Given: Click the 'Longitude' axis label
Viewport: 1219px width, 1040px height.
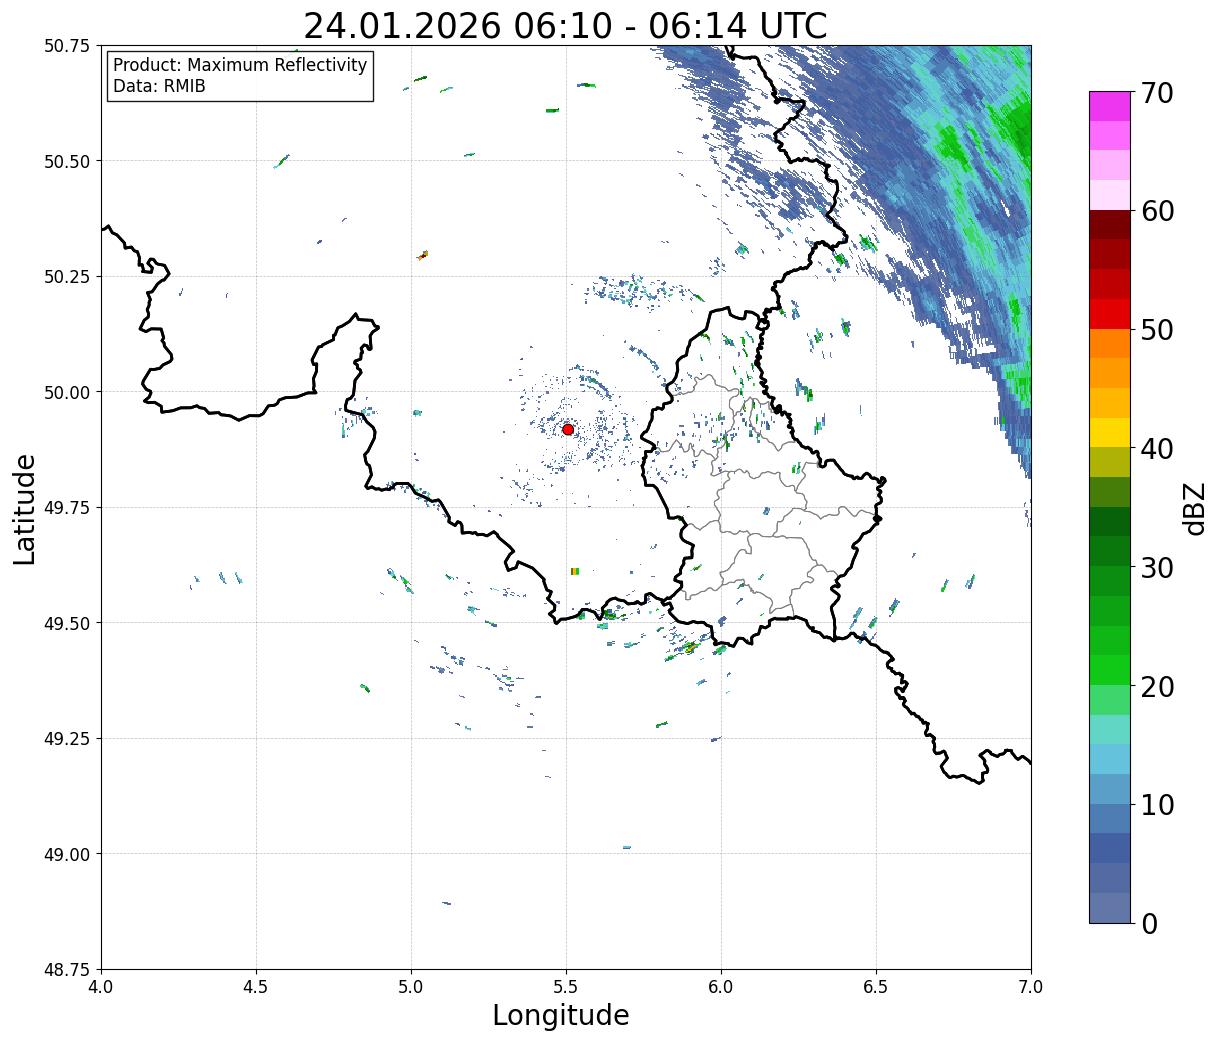Looking at the screenshot, I should tap(561, 1015).
